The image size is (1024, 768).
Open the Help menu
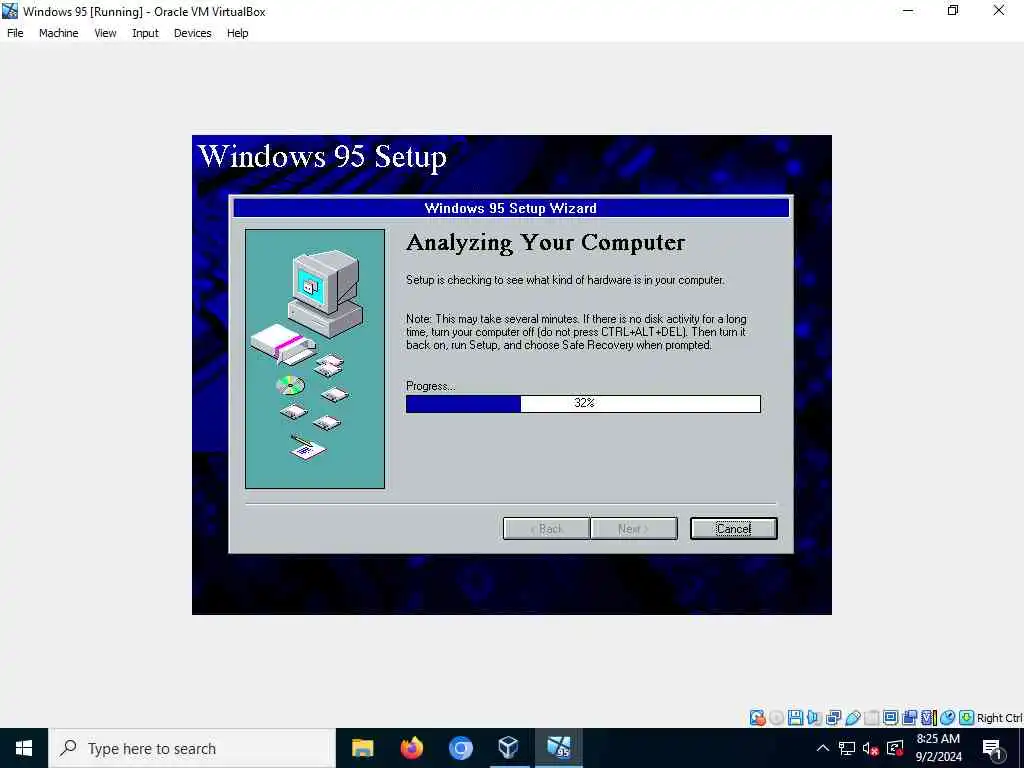tap(238, 33)
